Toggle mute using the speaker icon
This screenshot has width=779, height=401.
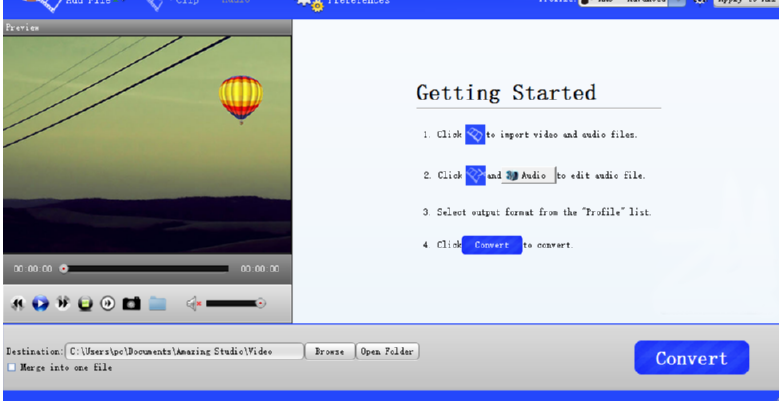point(193,303)
